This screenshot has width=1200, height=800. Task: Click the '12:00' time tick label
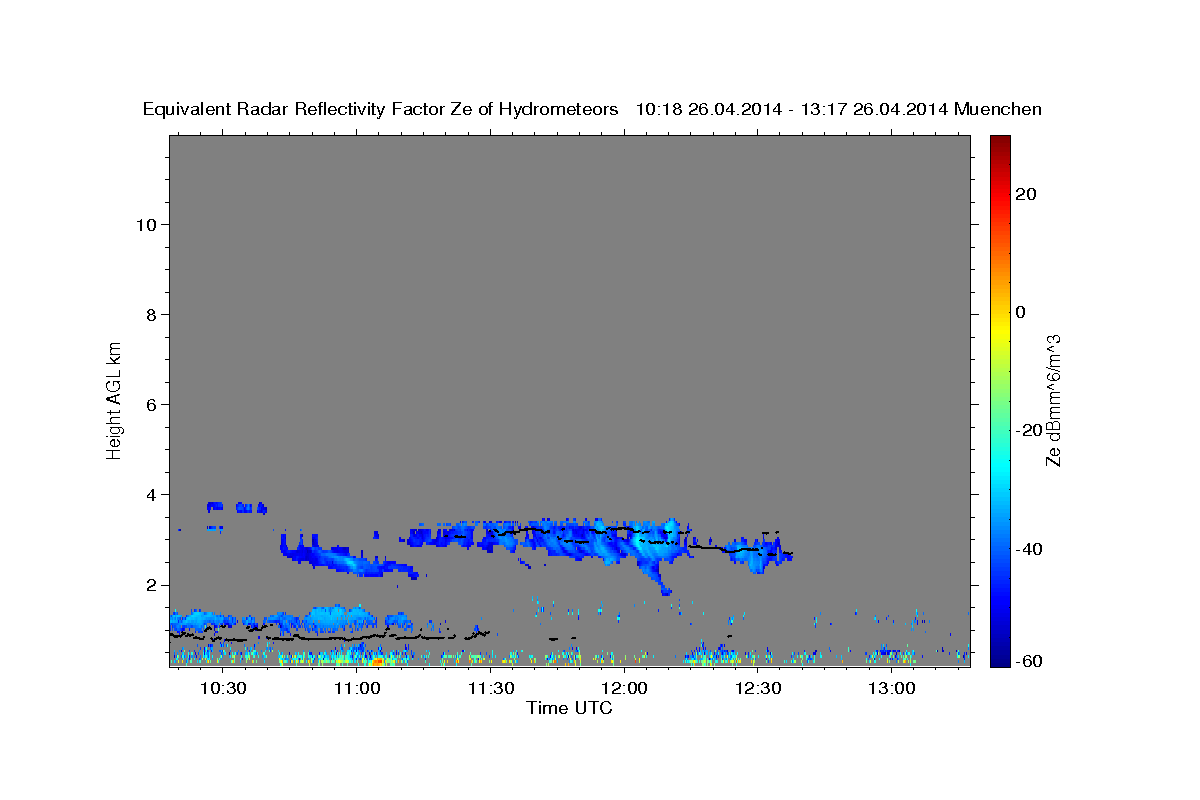pyautogui.click(x=624, y=688)
